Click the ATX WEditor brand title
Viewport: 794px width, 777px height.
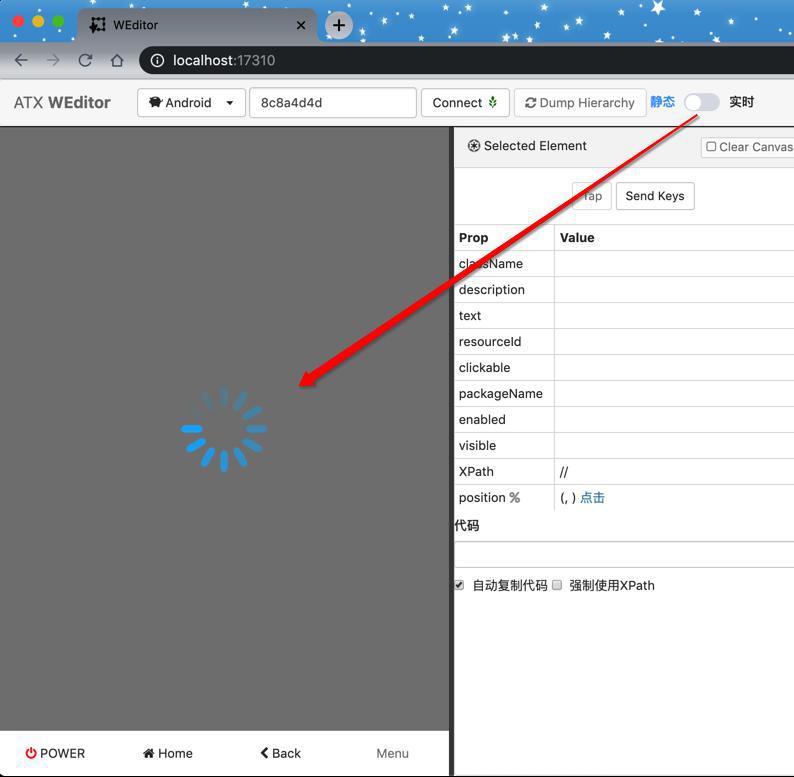62,103
